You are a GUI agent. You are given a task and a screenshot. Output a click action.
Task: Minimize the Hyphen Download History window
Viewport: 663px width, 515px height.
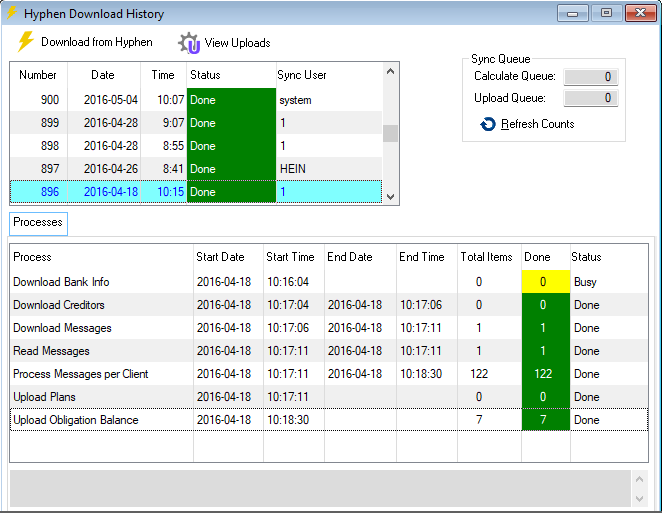(573, 13)
